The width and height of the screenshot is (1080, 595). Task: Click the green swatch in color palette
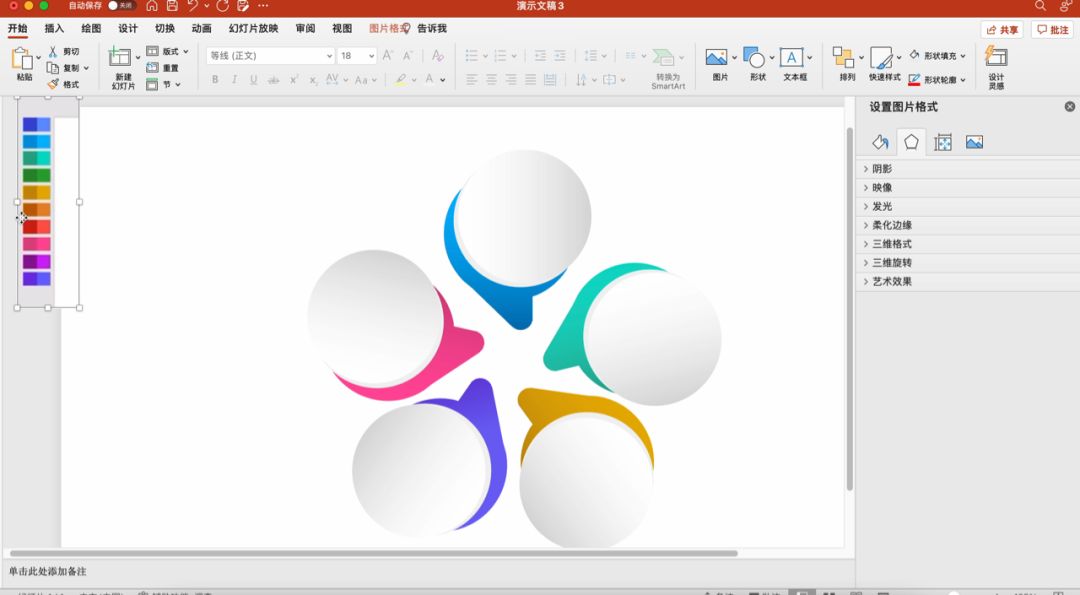coord(37,176)
